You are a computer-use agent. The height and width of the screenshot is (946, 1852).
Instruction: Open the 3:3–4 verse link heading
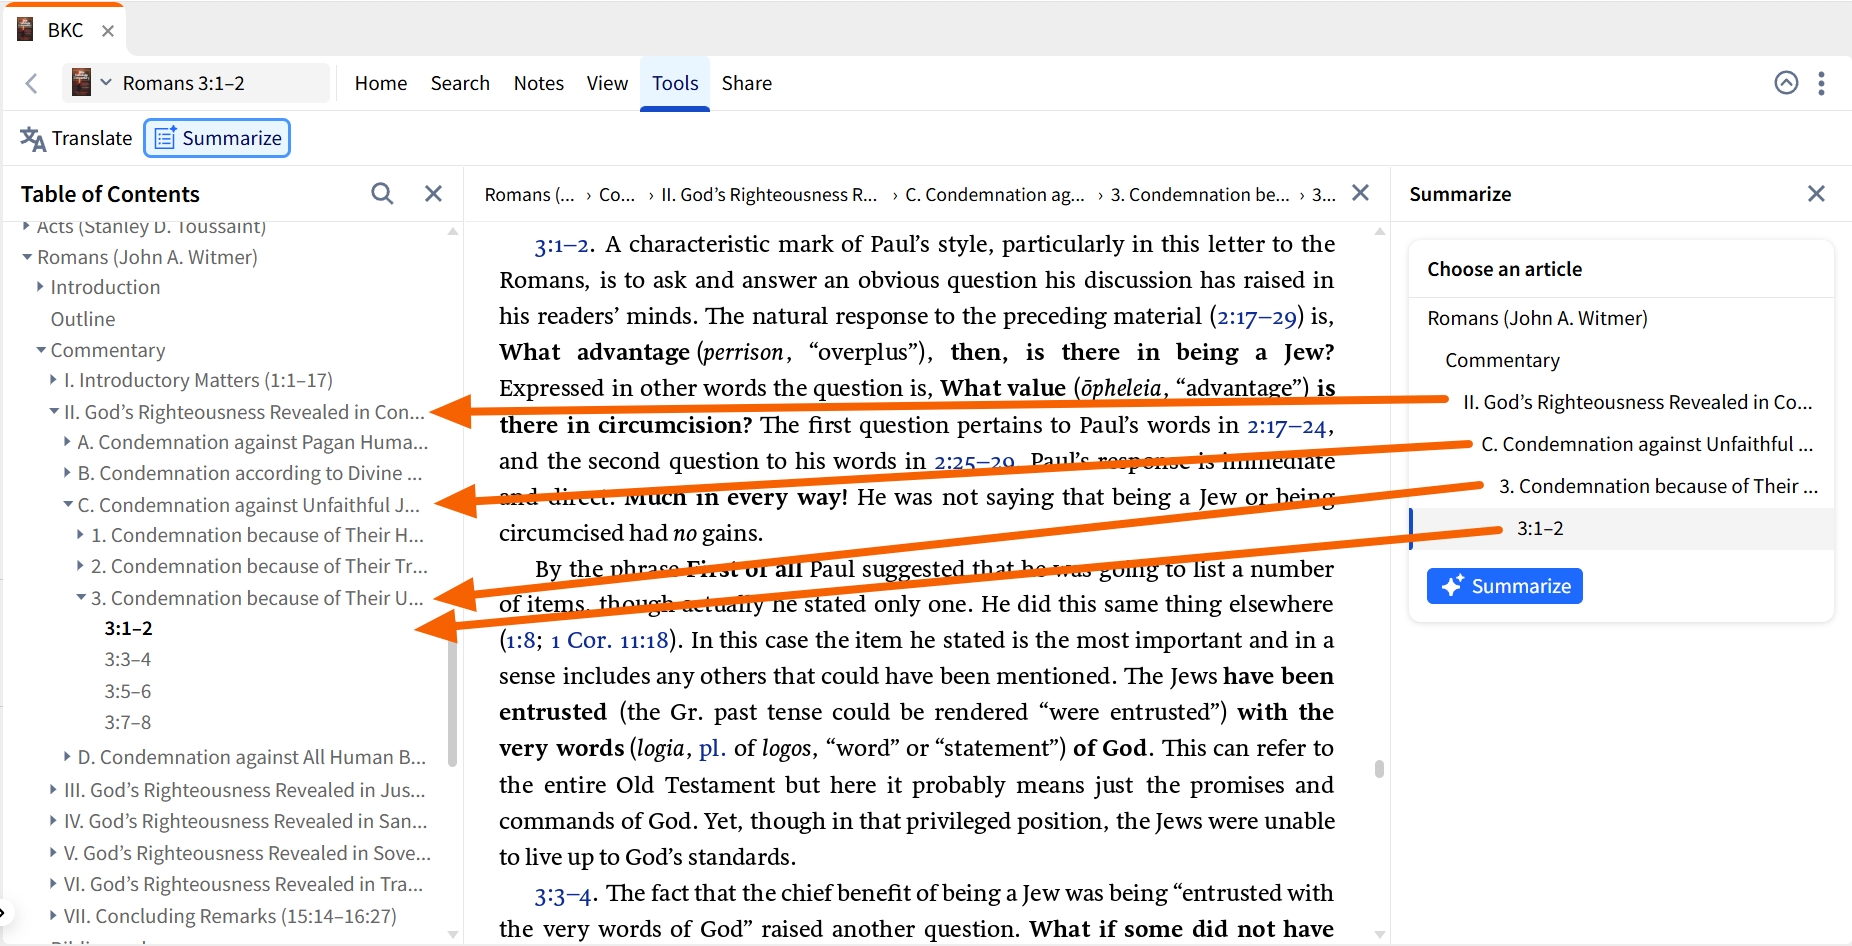[x=563, y=894]
